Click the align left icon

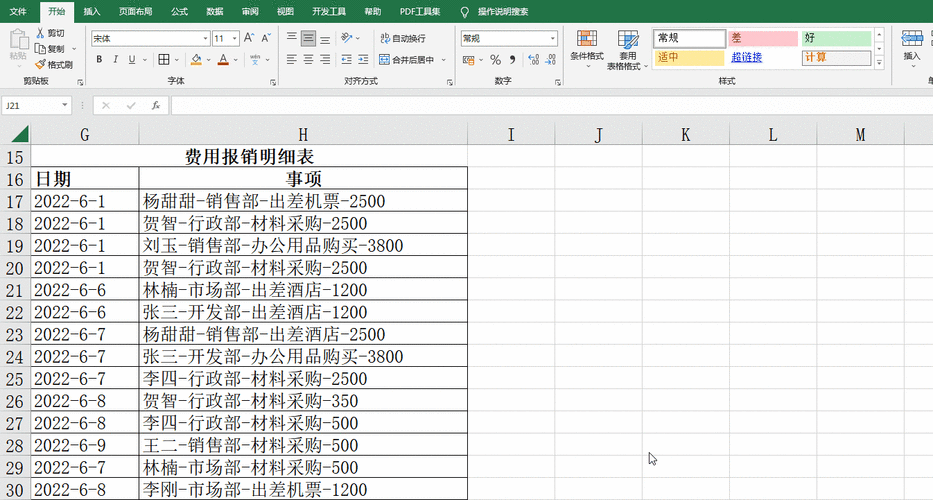point(292,60)
